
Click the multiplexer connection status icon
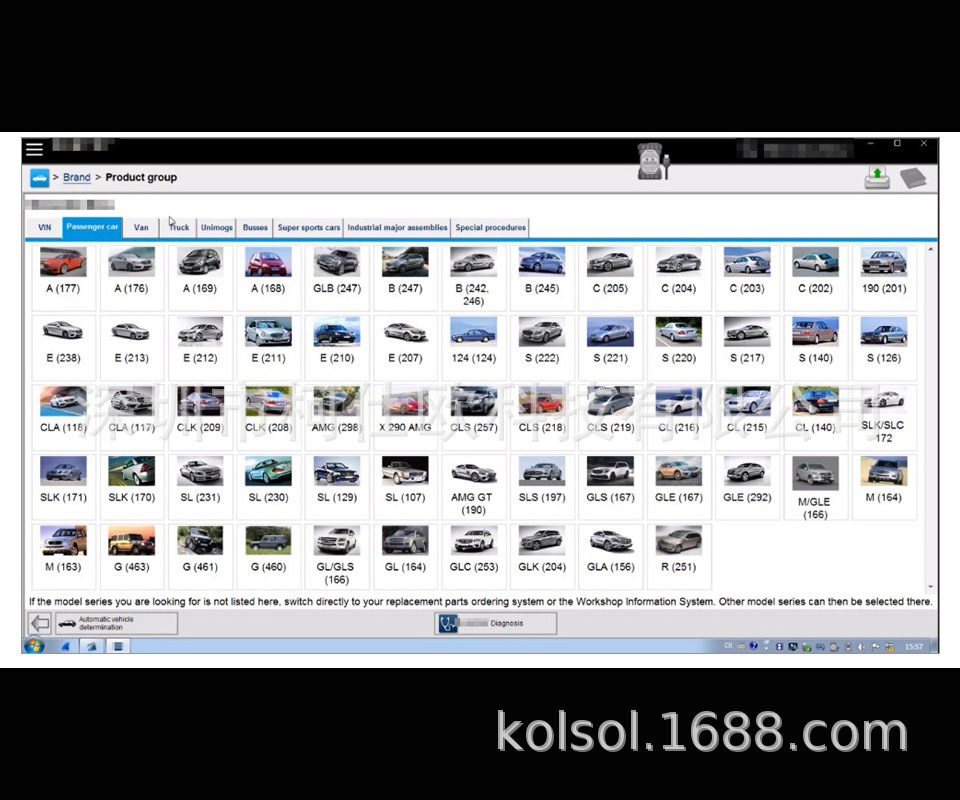click(654, 162)
